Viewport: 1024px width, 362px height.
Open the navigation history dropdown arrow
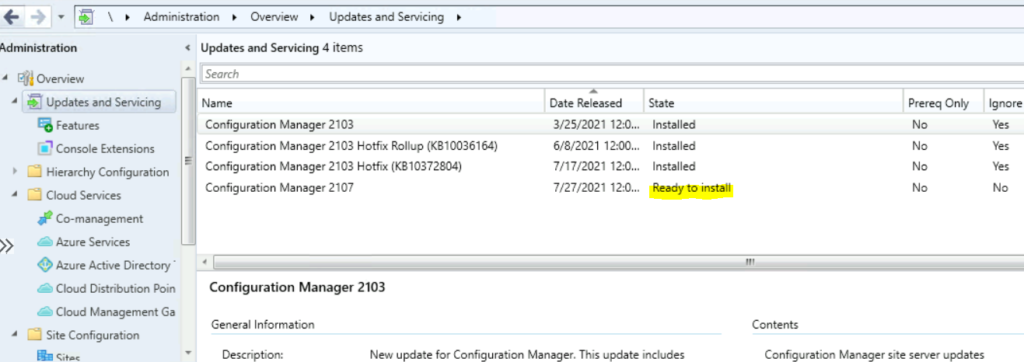click(x=61, y=18)
